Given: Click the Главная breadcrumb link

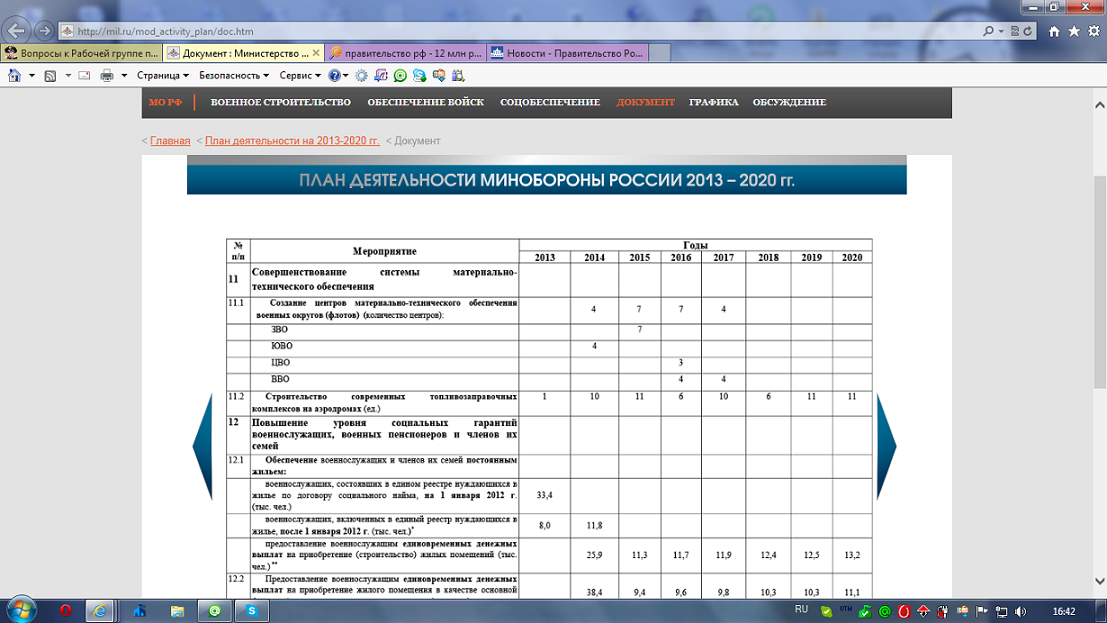Looking at the screenshot, I should tap(170, 141).
